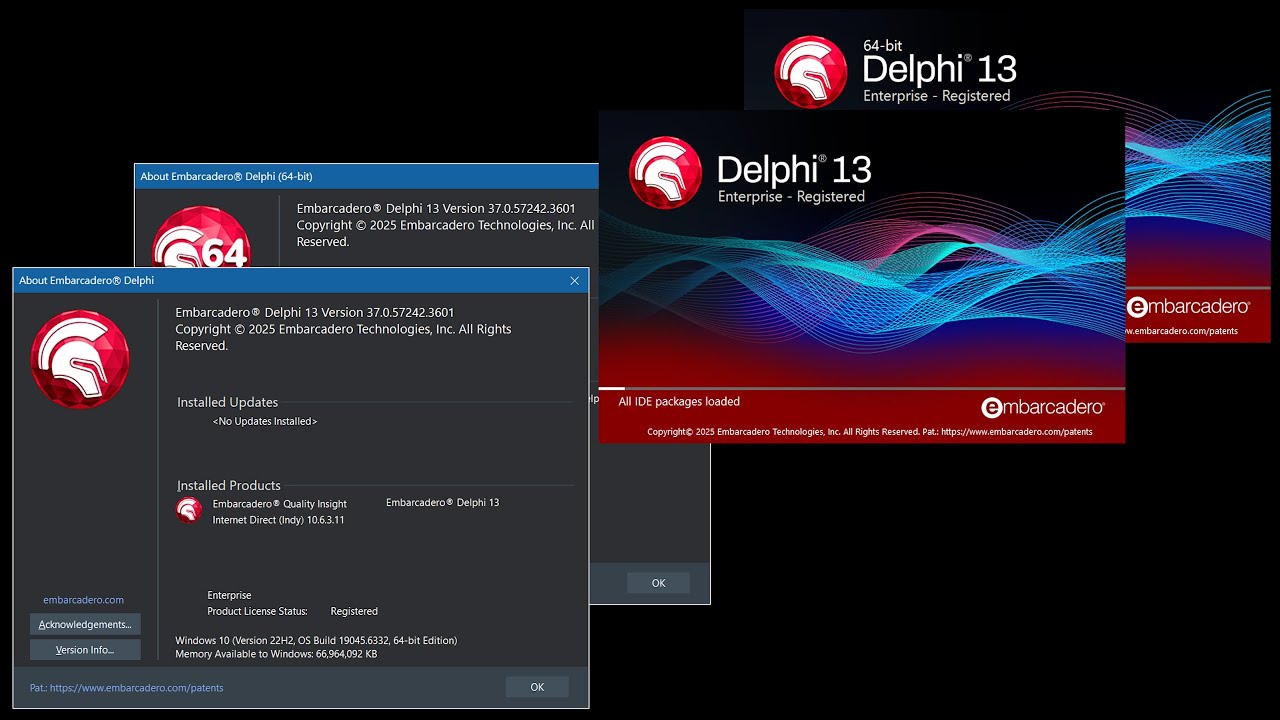Click the 'About Embarcadero® Delphi (64-bit)' title bar
This screenshot has height=720, width=1280.
pos(366,176)
